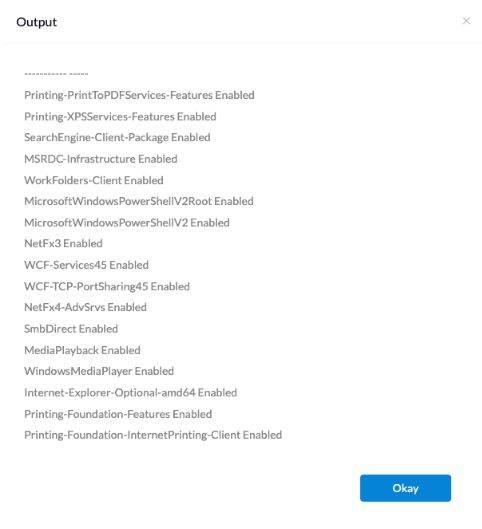Click the Printing-Foundation-InternetPrinting-Client Enabled line
482x529 pixels.
(x=153, y=435)
